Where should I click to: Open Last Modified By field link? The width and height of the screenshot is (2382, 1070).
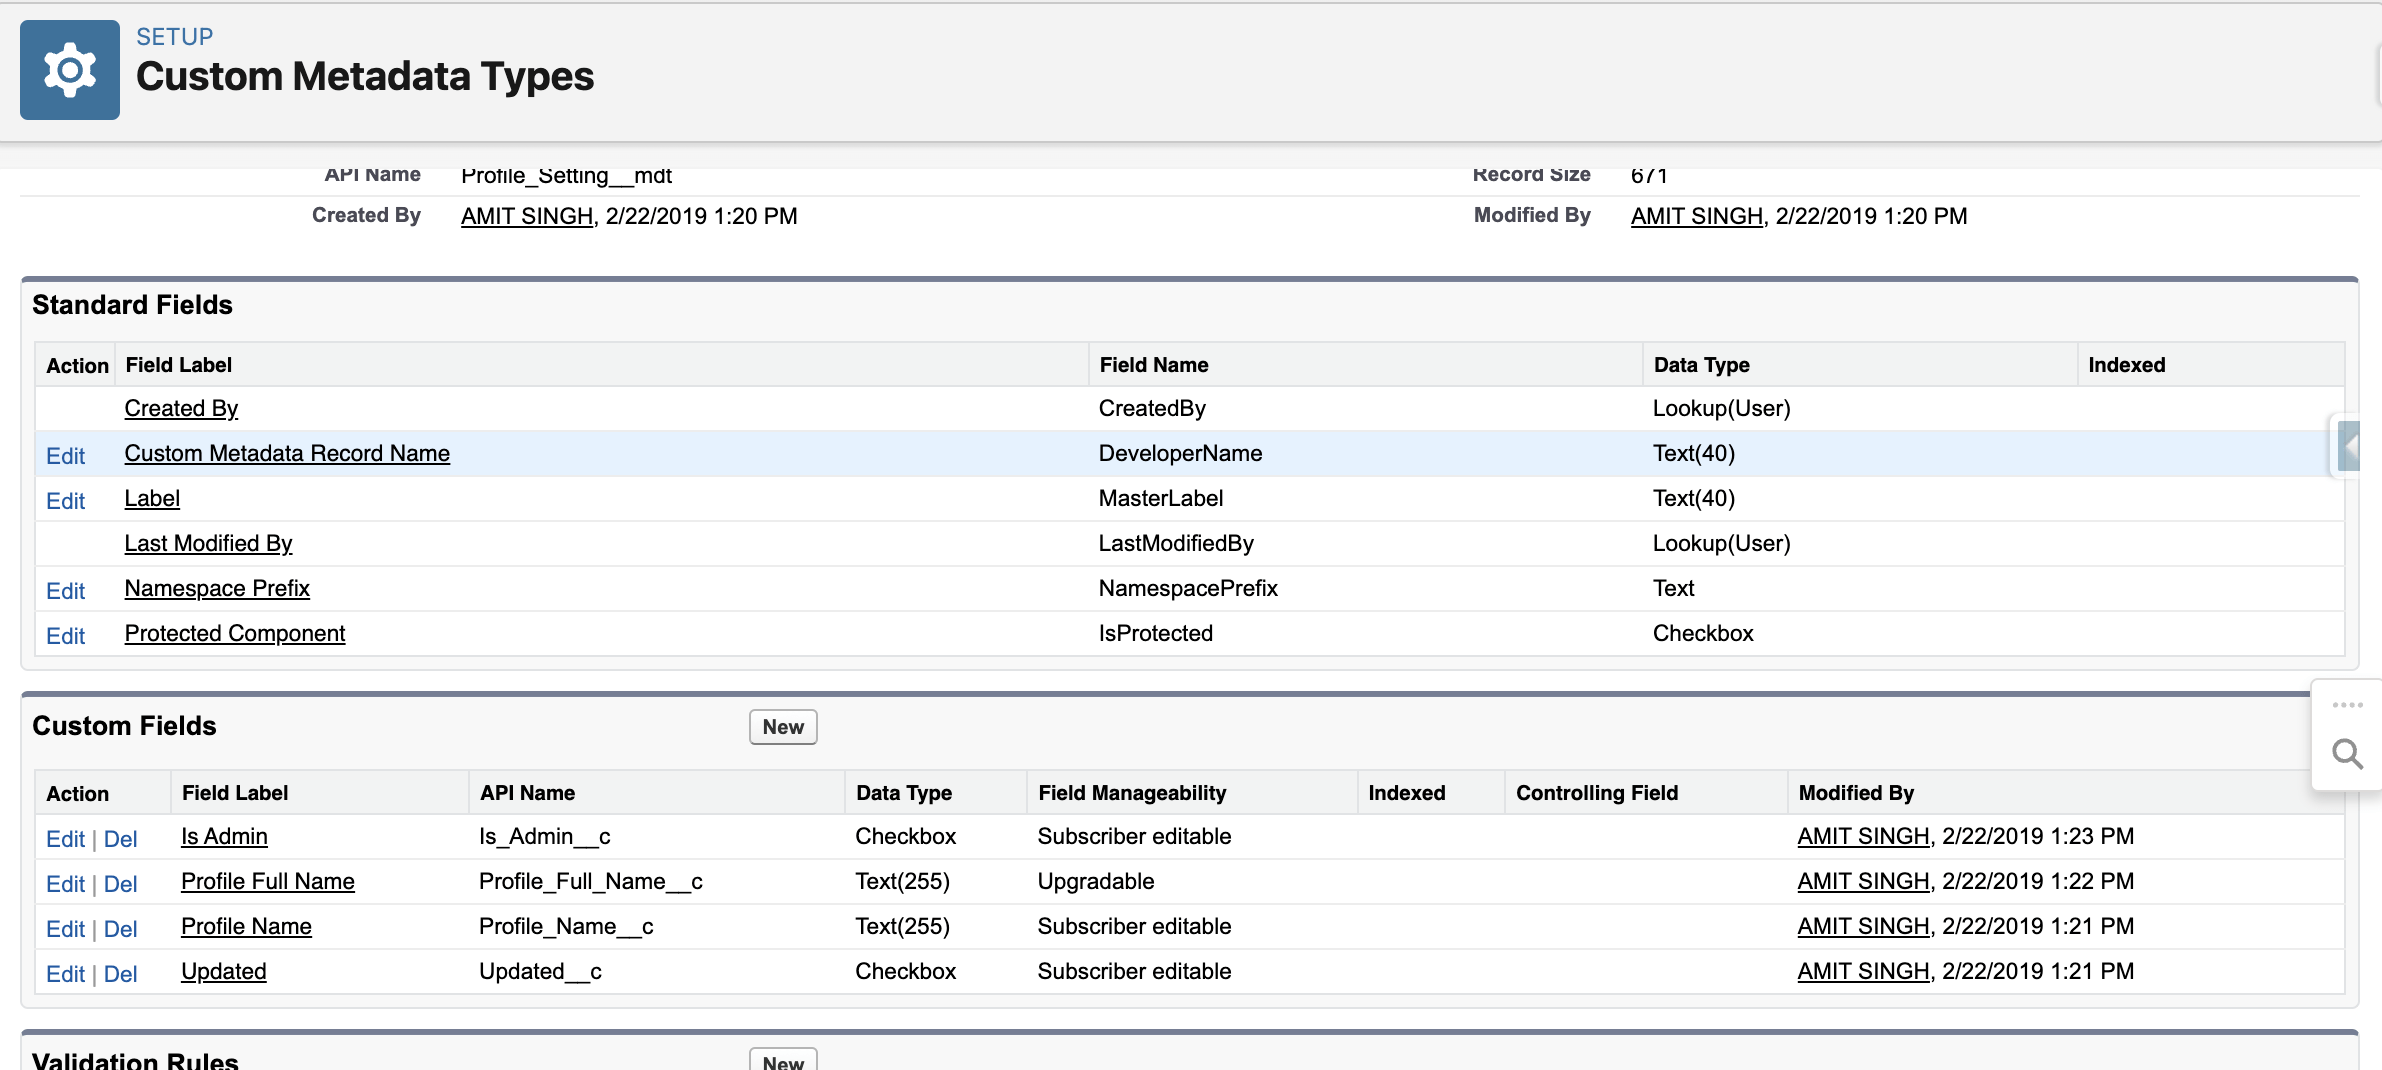[x=208, y=543]
